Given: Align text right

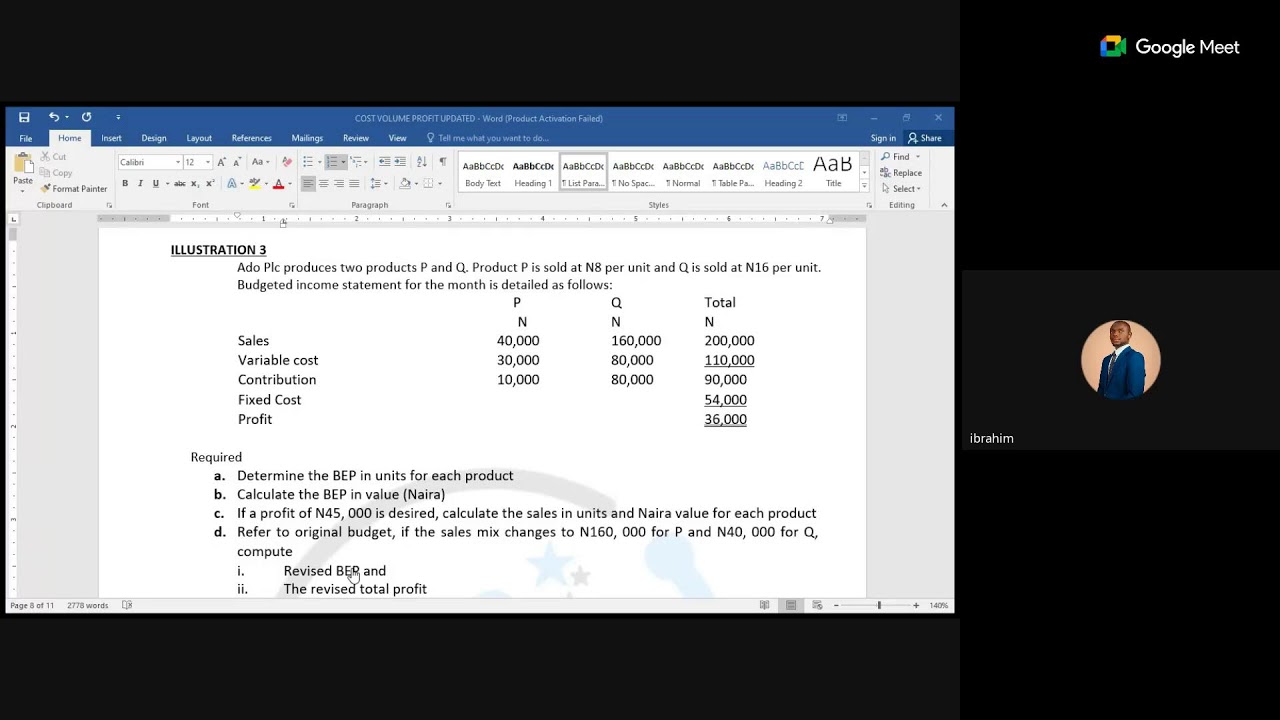Looking at the screenshot, I should click(x=339, y=184).
